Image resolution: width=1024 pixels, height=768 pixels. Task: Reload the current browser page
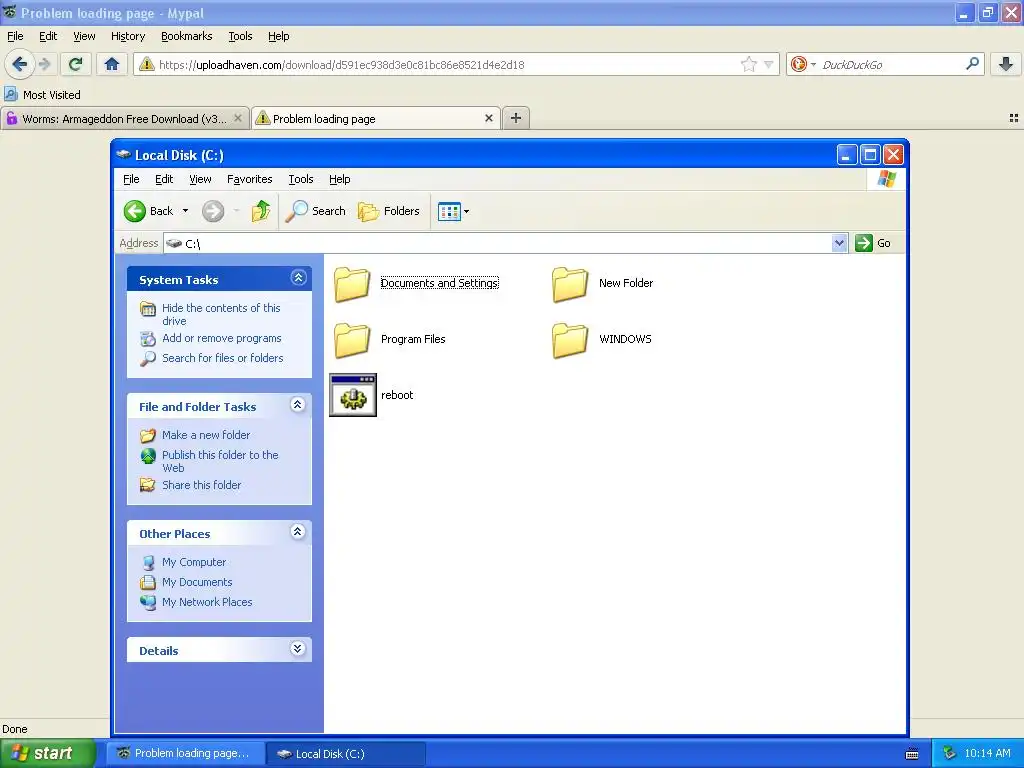(x=75, y=64)
